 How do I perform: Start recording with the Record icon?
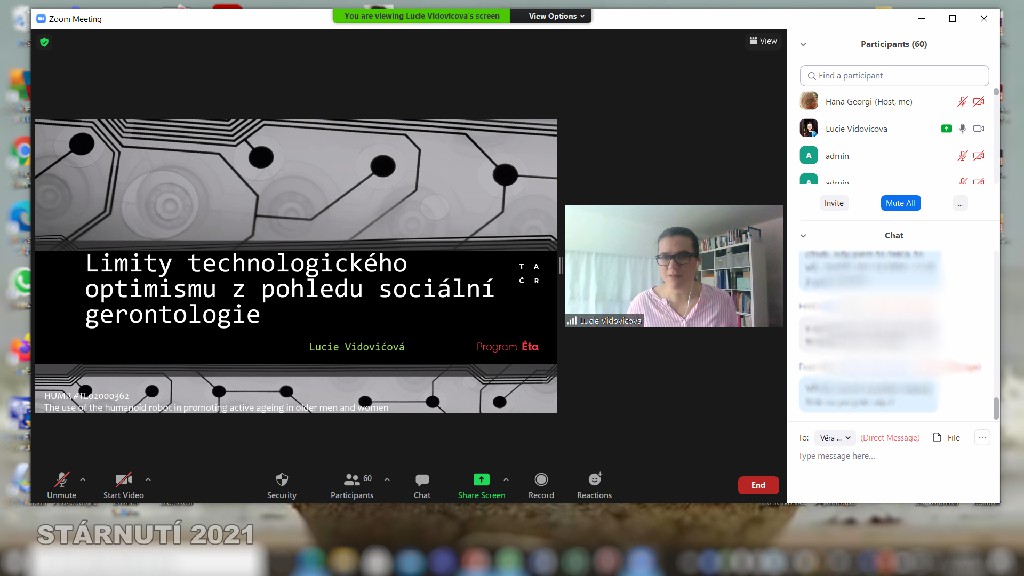[541, 480]
